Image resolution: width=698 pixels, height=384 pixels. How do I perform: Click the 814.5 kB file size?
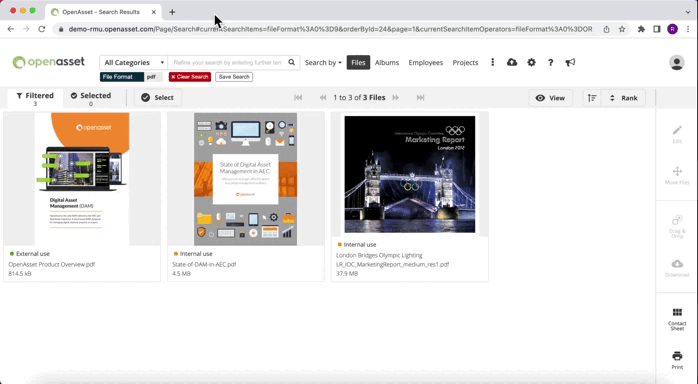tap(20, 274)
